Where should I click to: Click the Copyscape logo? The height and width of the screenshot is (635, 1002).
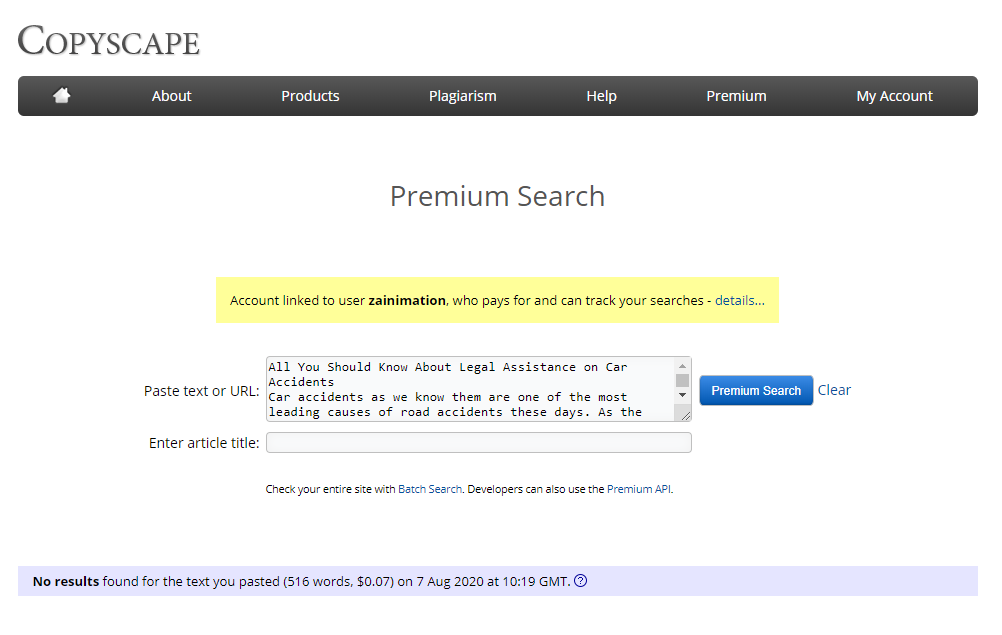tap(109, 41)
